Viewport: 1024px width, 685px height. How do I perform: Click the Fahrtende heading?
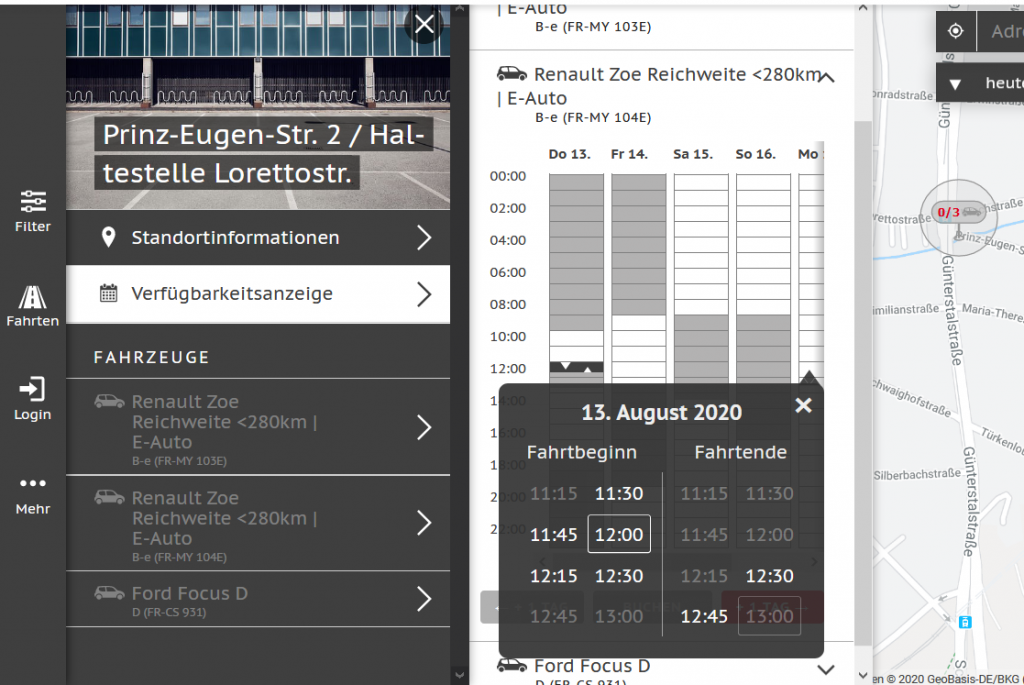741,452
